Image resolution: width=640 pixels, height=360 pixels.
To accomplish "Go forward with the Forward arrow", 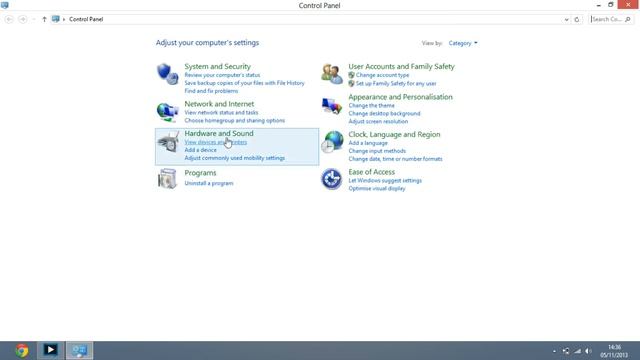I will 22,19.
